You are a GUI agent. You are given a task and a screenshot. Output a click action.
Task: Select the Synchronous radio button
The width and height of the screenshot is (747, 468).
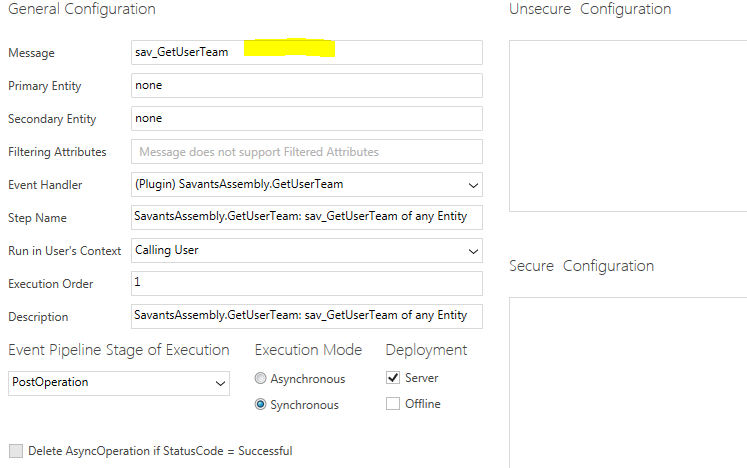261,405
